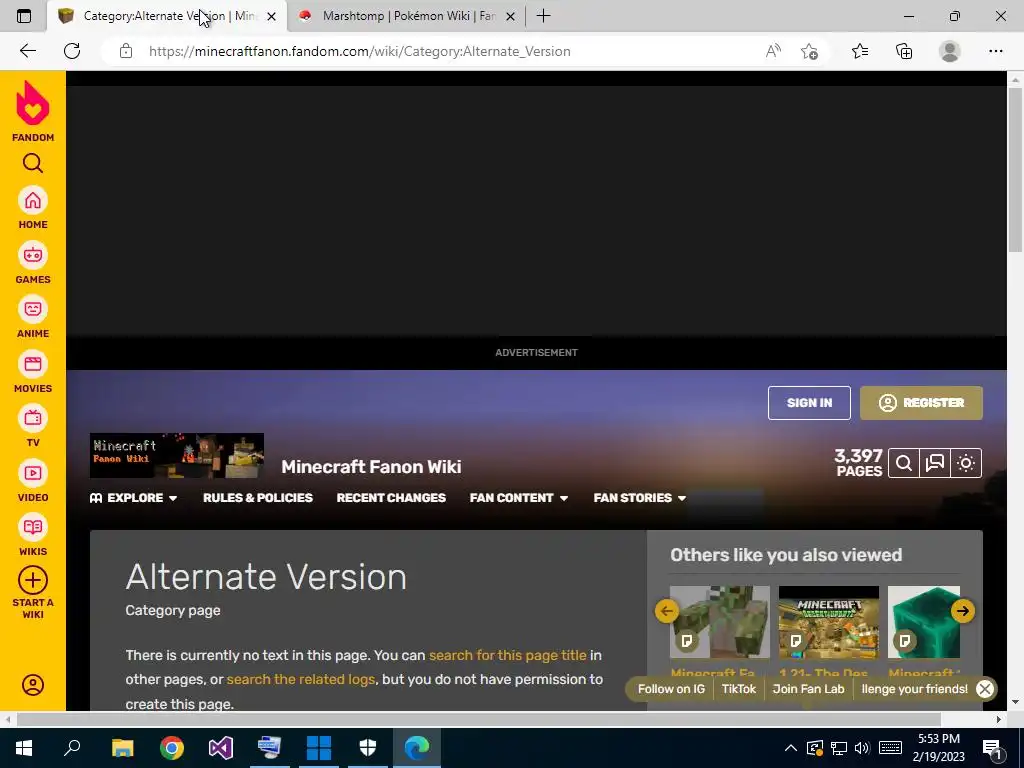Expand the Explore dropdown menu
Screen dimensions: 1024x768
[134, 498]
